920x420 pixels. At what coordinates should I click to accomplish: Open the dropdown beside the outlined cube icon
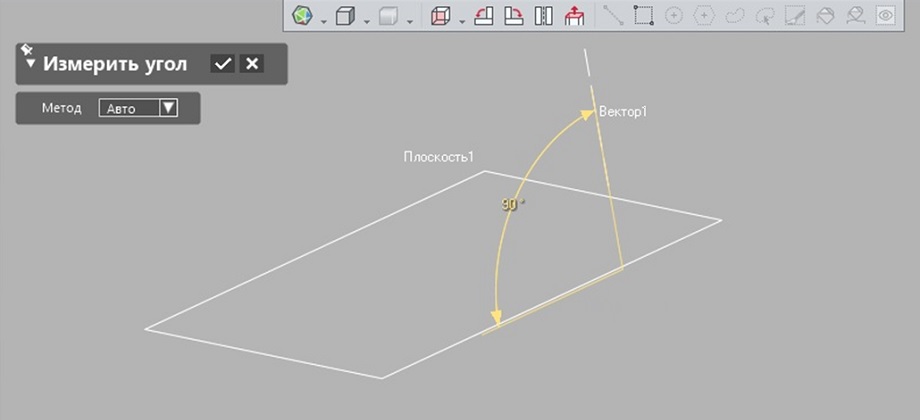(x=367, y=22)
